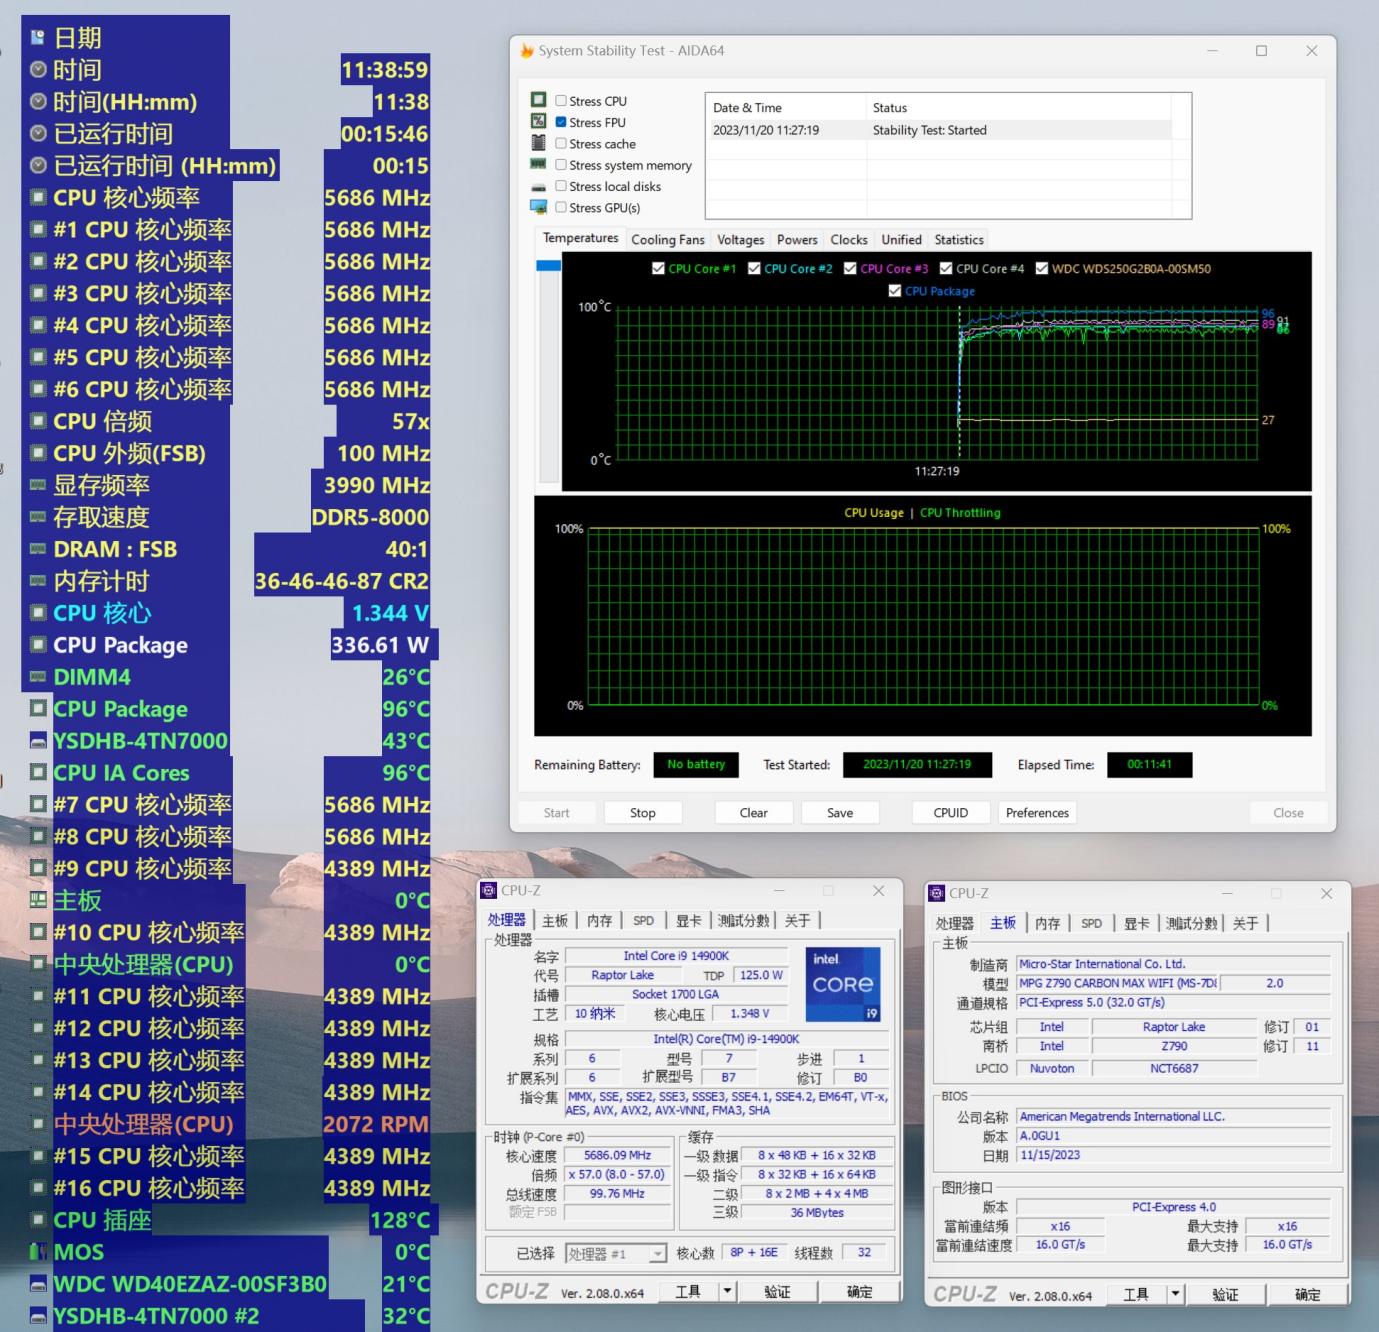Open 内存 tab in left CPU-Z
The image size is (1379, 1332).
click(x=600, y=921)
